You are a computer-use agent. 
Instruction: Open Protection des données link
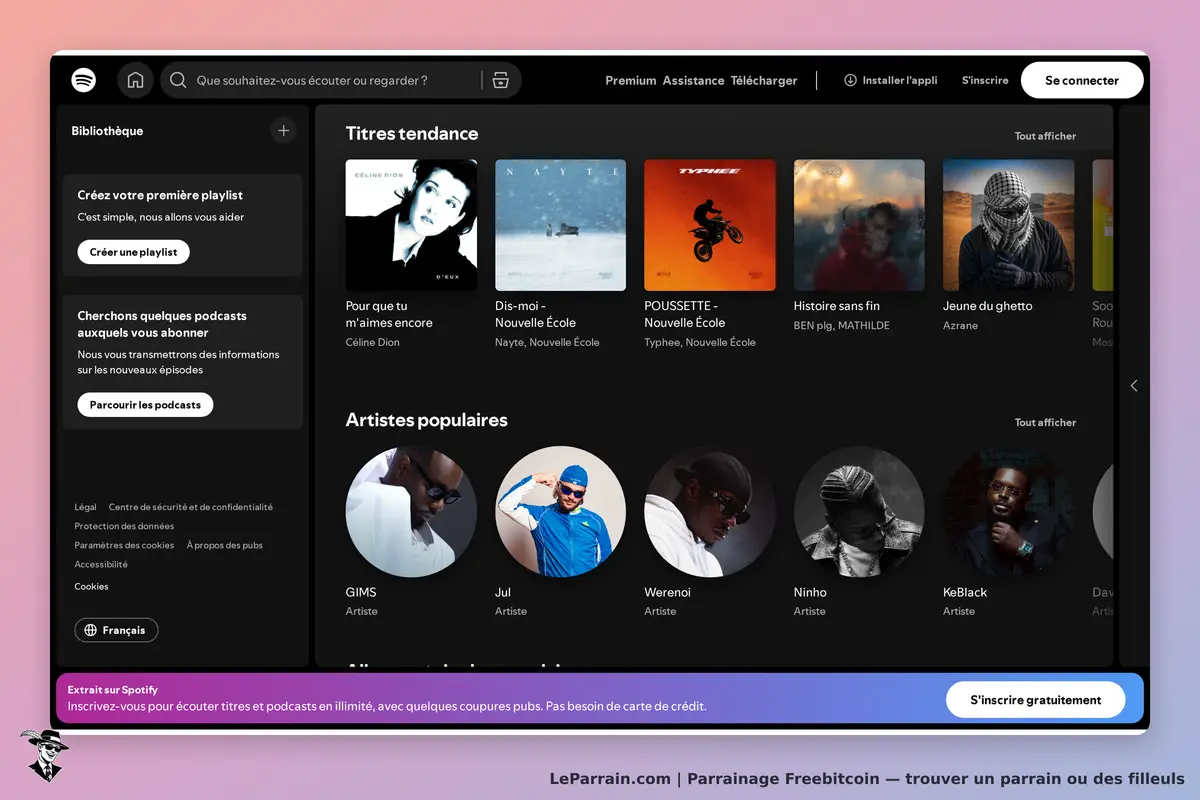pyautogui.click(x=124, y=526)
